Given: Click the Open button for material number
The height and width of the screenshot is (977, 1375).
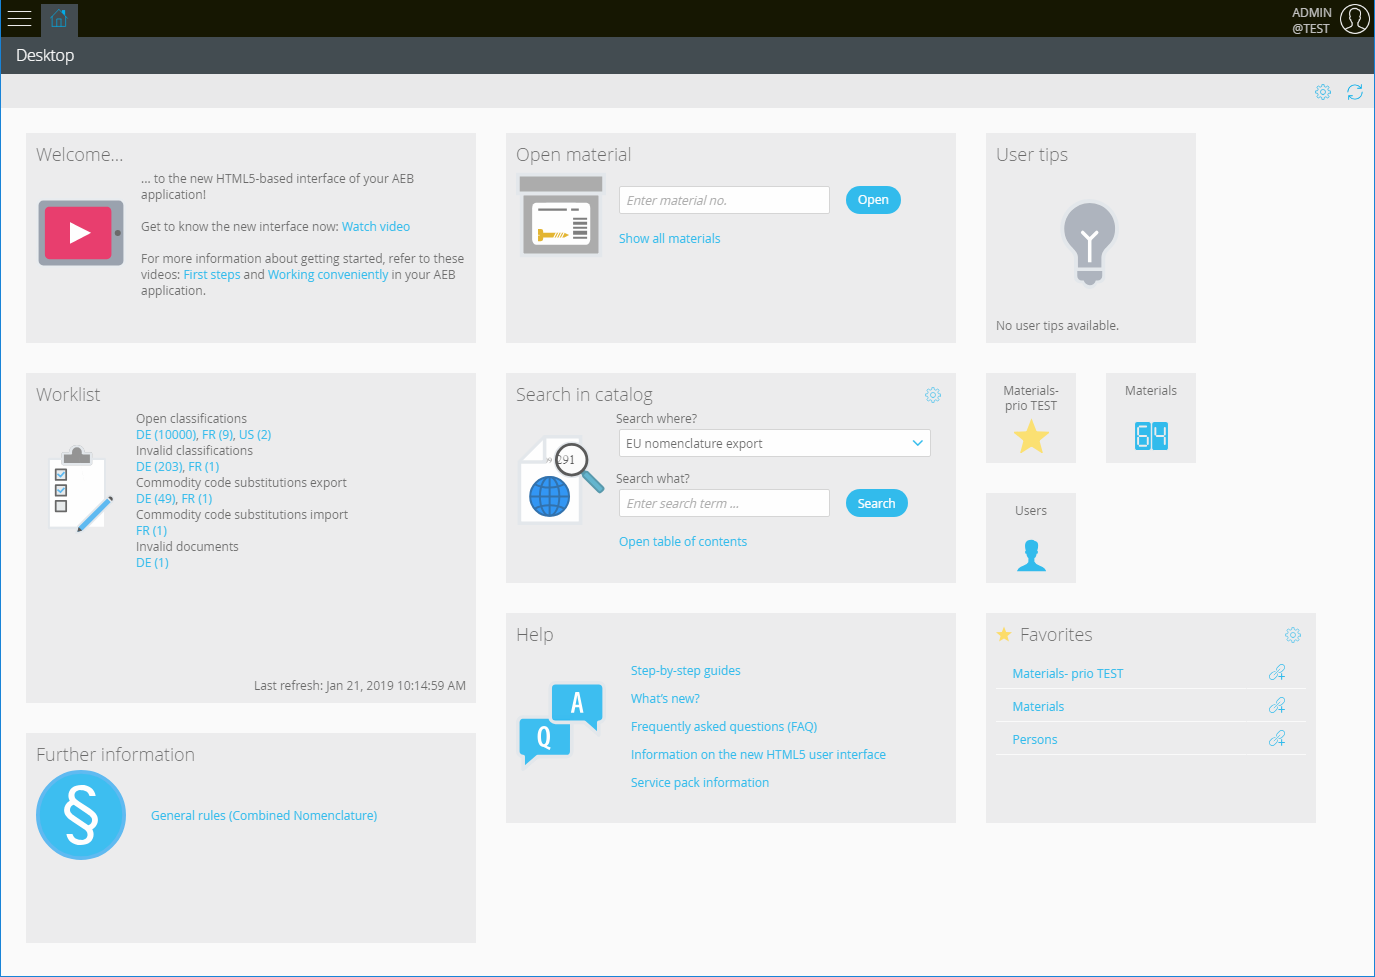Looking at the screenshot, I should point(872,199).
